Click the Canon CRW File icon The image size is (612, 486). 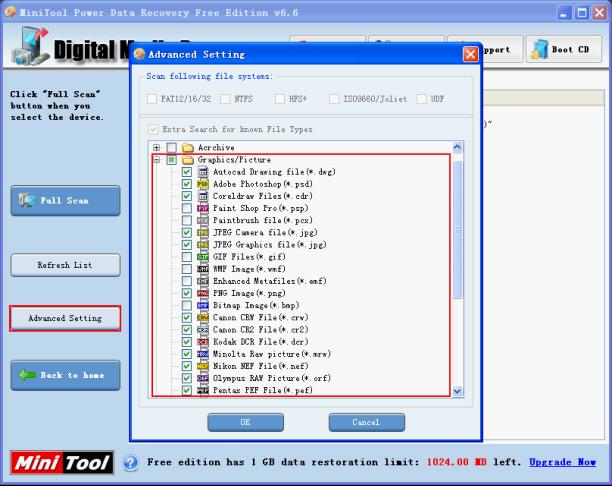click(203, 317)
